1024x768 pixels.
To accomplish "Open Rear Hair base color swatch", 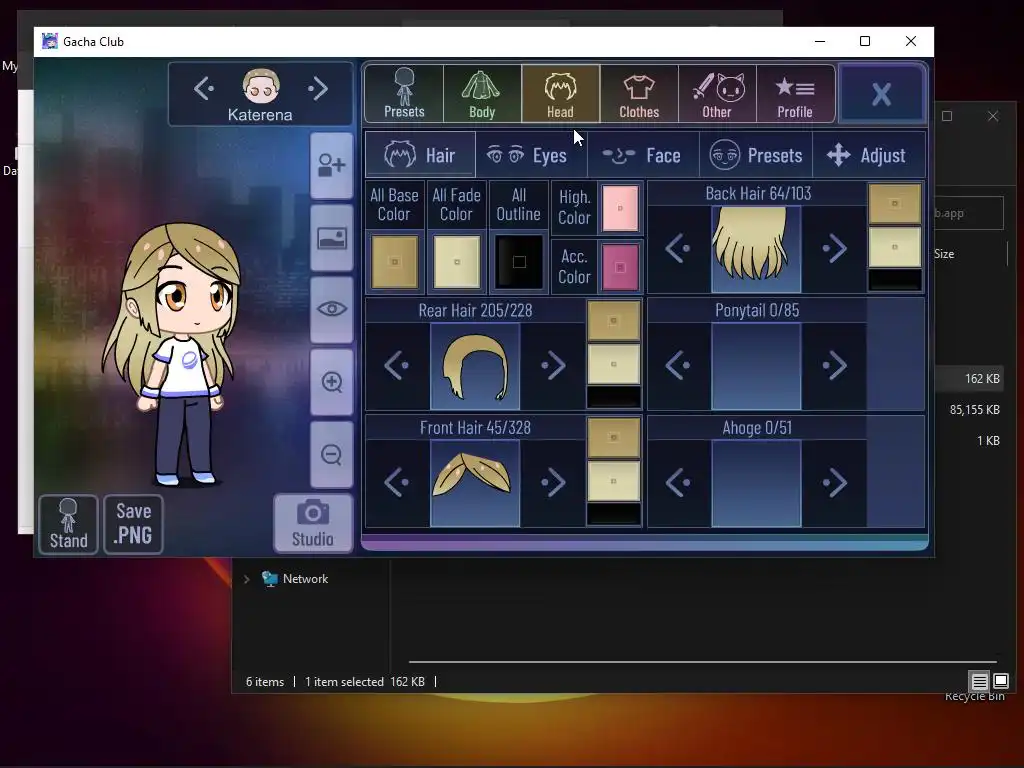I will coord(614,321).
